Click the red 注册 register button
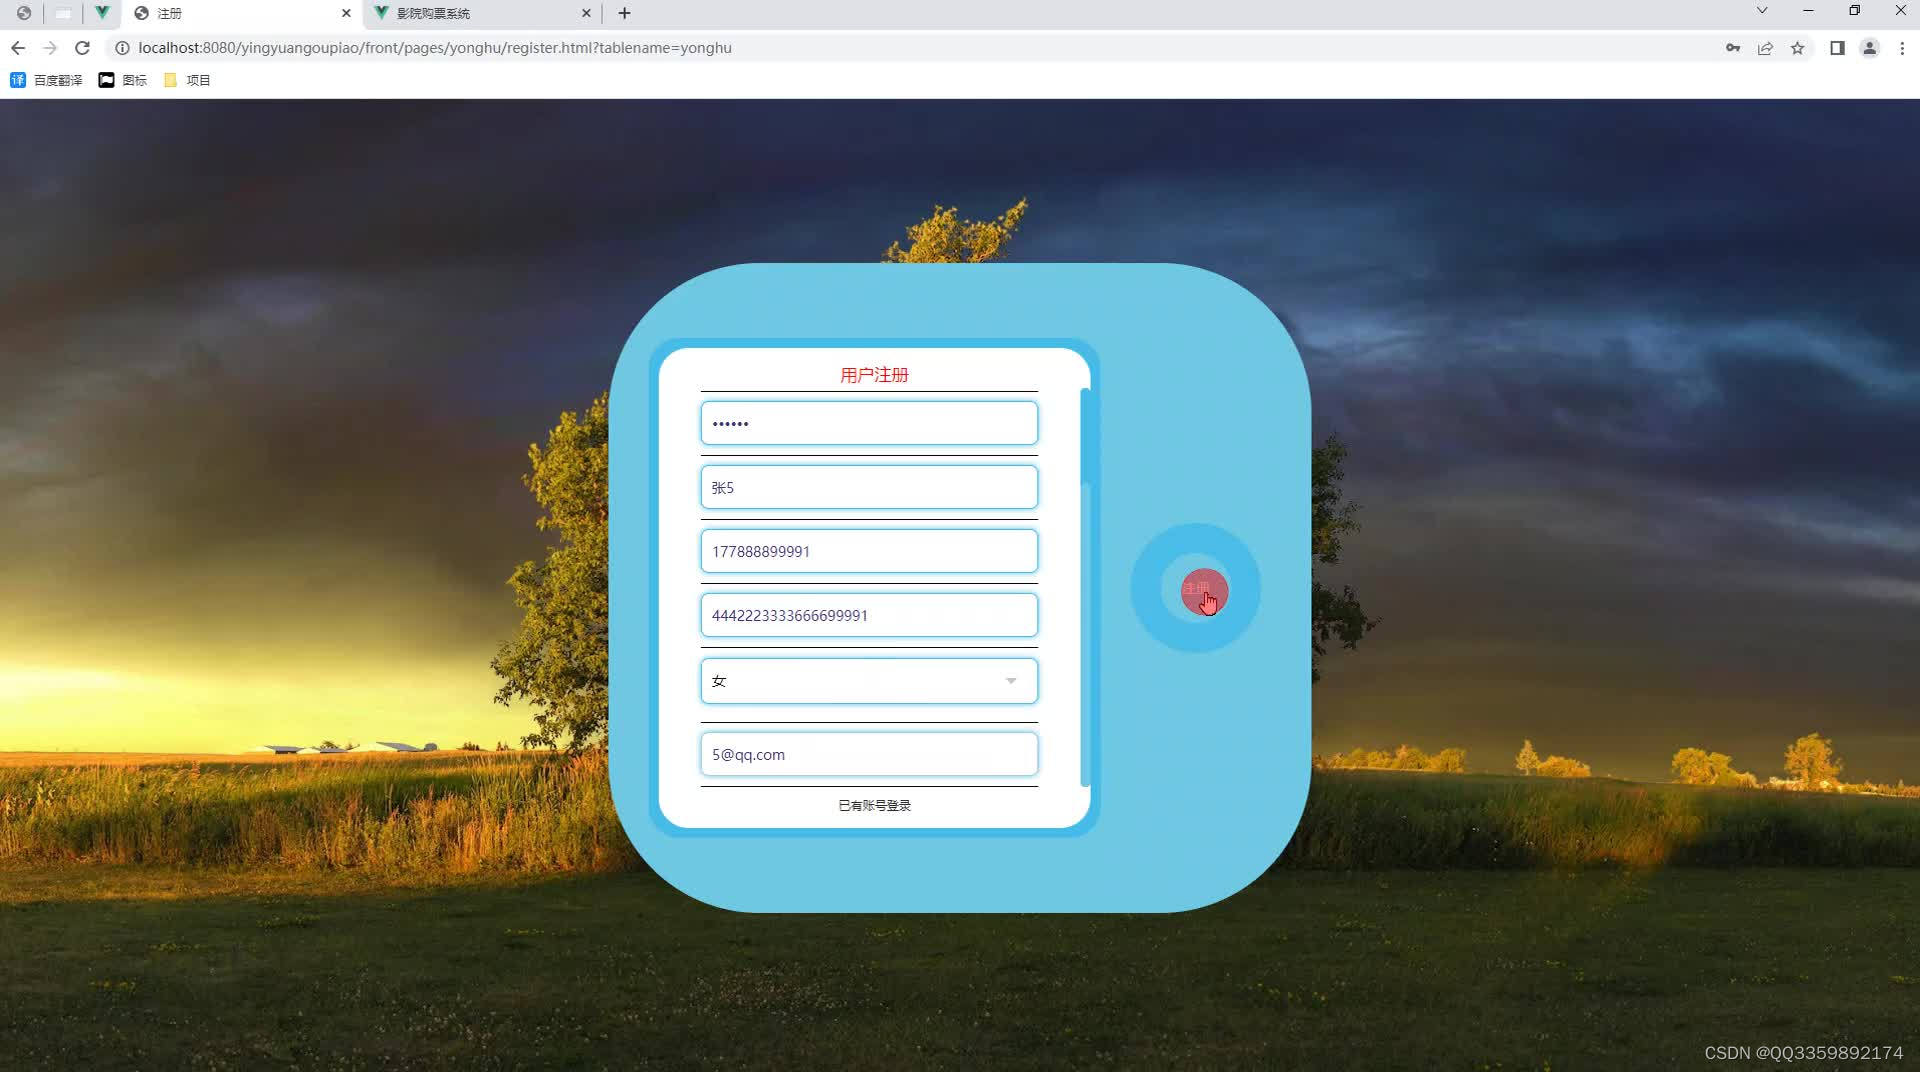The width and height of the screenshot is (1920, 1072). (x=1196, y=589)
